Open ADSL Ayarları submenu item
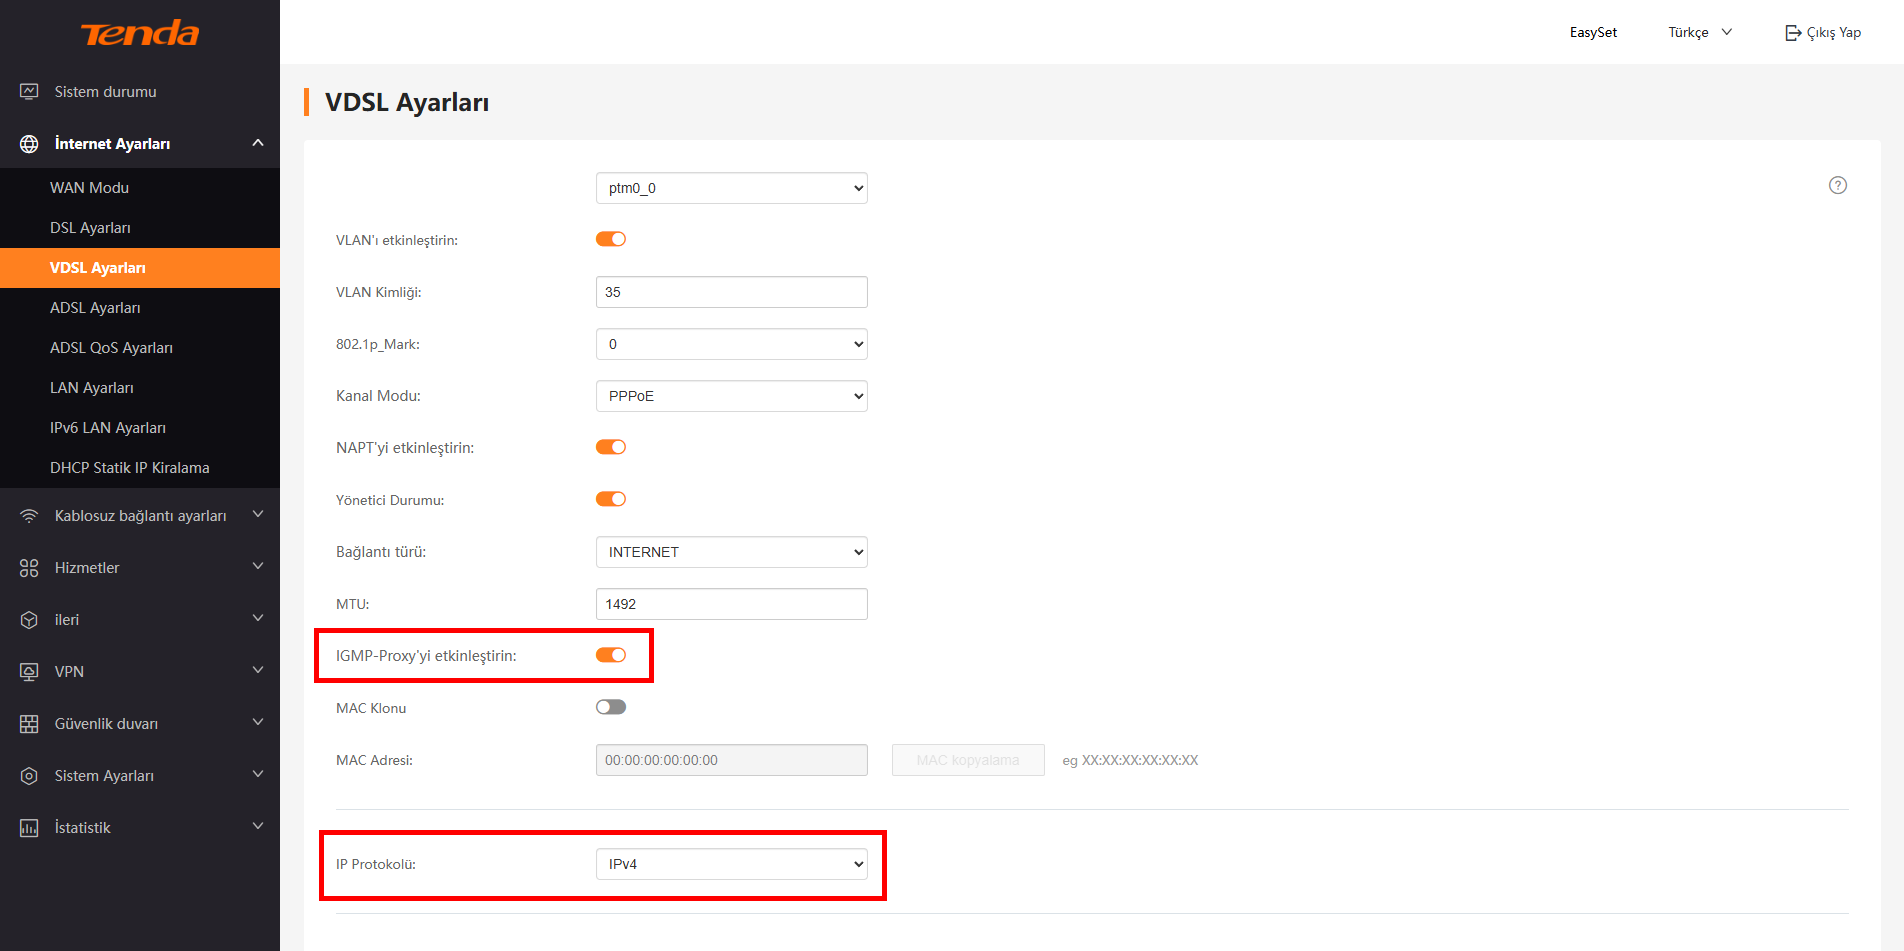Viewport: 1904px width, 951px height. (140, 308)
